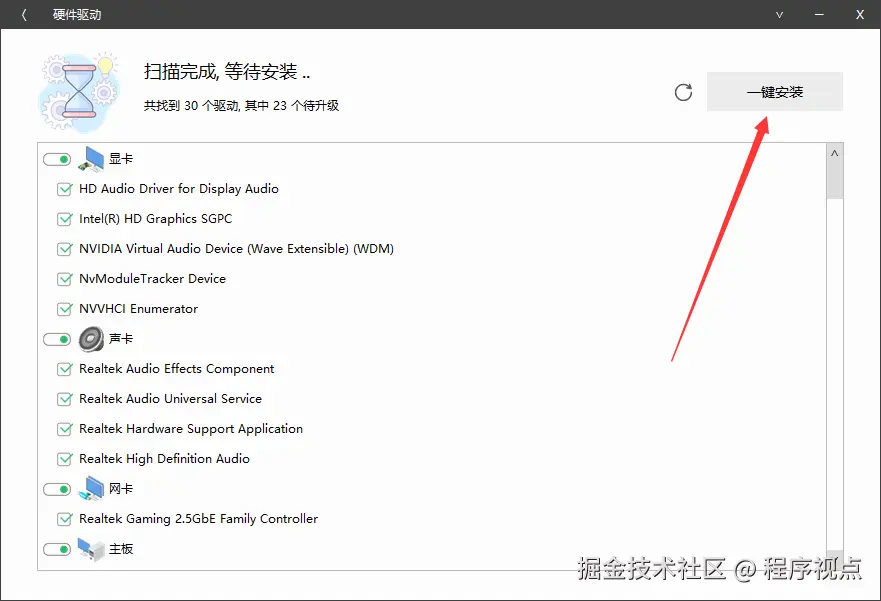Image resolution: width=881 pixels, height=601 pixels.
Task: Click the 扫描完成, 等待安装 heading
Action: point(227,72)
